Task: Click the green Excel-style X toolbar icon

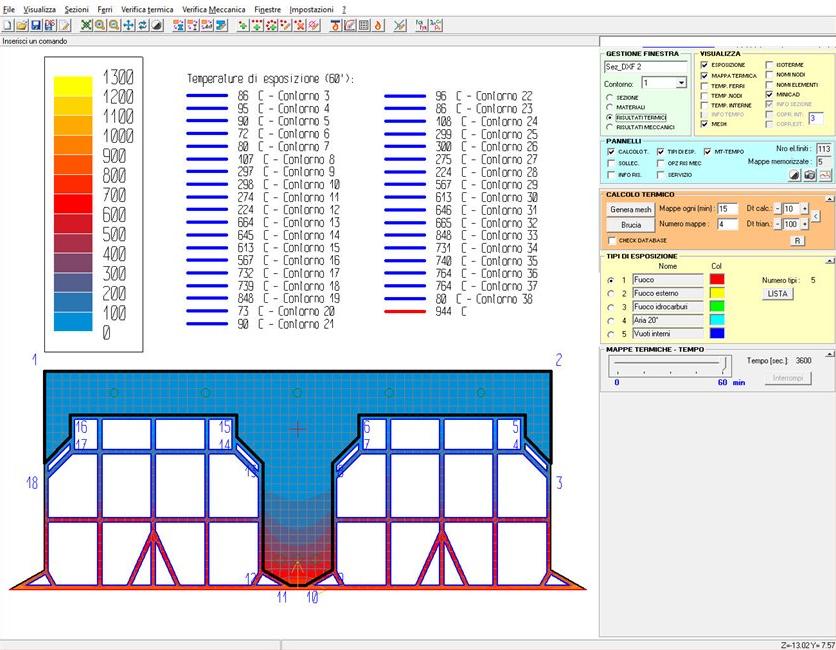Action: coord(86,25)
